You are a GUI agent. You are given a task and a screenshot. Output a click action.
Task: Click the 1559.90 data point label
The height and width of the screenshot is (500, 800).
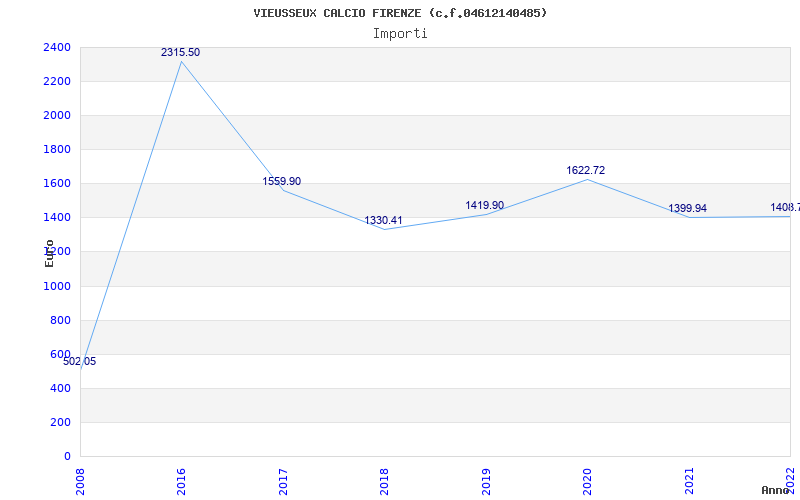coord(282,182)
